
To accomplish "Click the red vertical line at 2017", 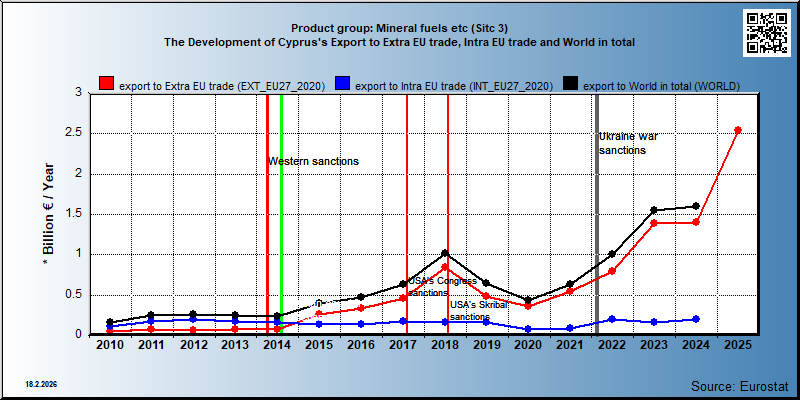I will (x=407, y=214).
